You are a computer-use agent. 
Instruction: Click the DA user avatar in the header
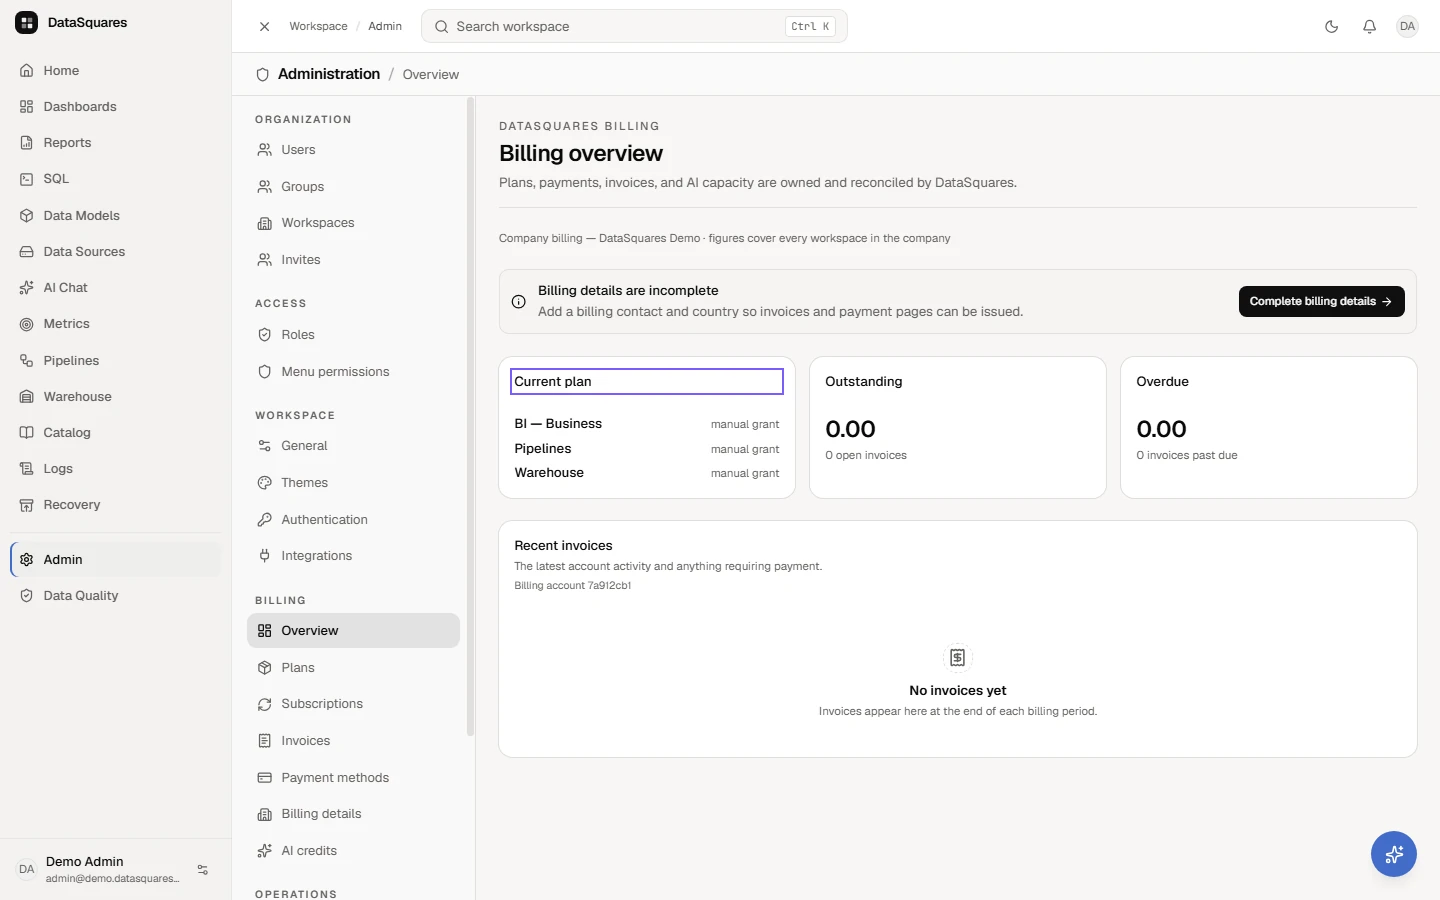click(x=1407, y=27)
